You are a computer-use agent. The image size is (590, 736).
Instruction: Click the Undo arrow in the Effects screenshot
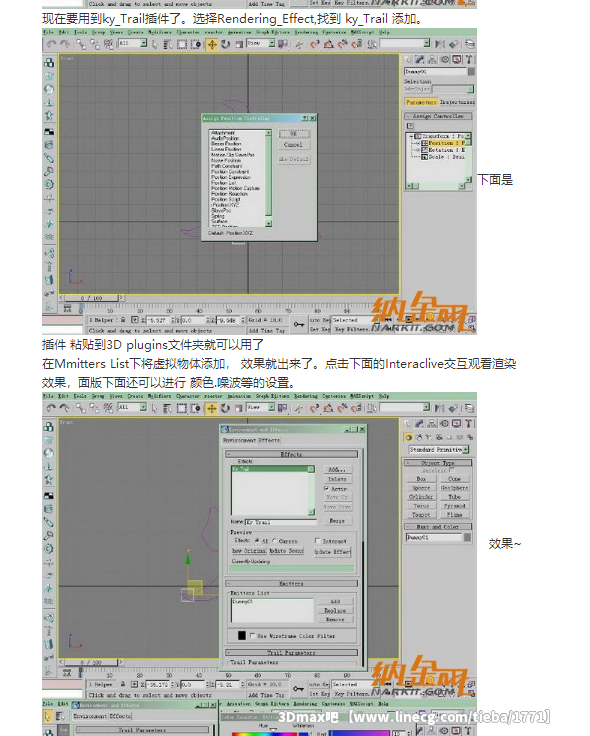[x=52, y=408]
